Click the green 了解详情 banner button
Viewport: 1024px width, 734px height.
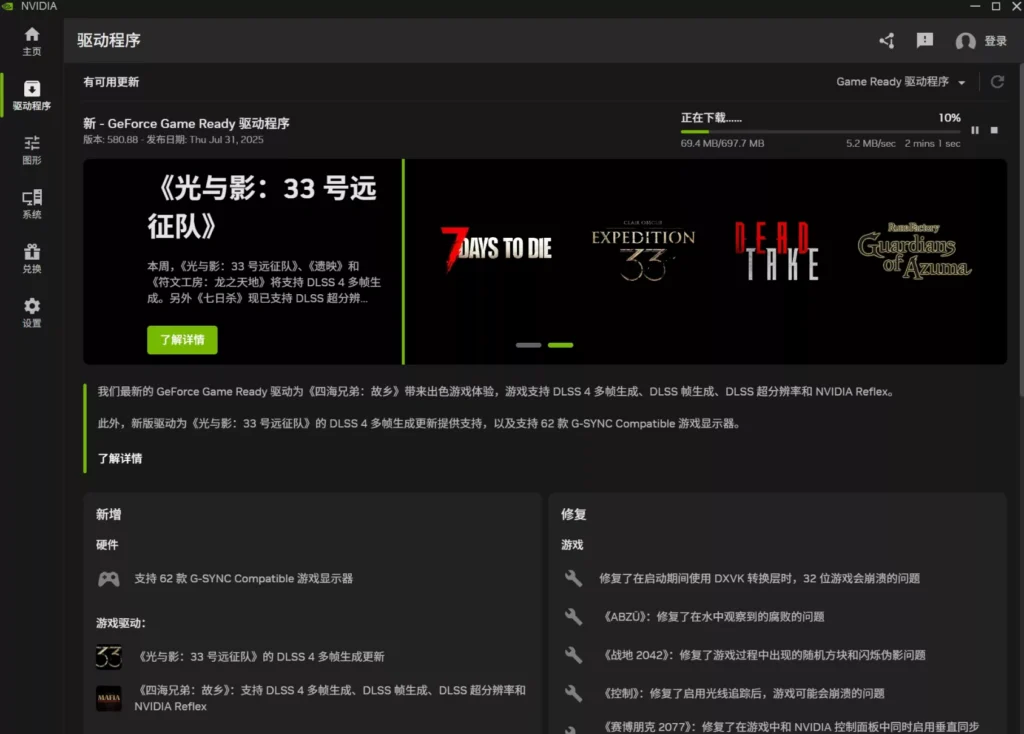tap(180, 340)
